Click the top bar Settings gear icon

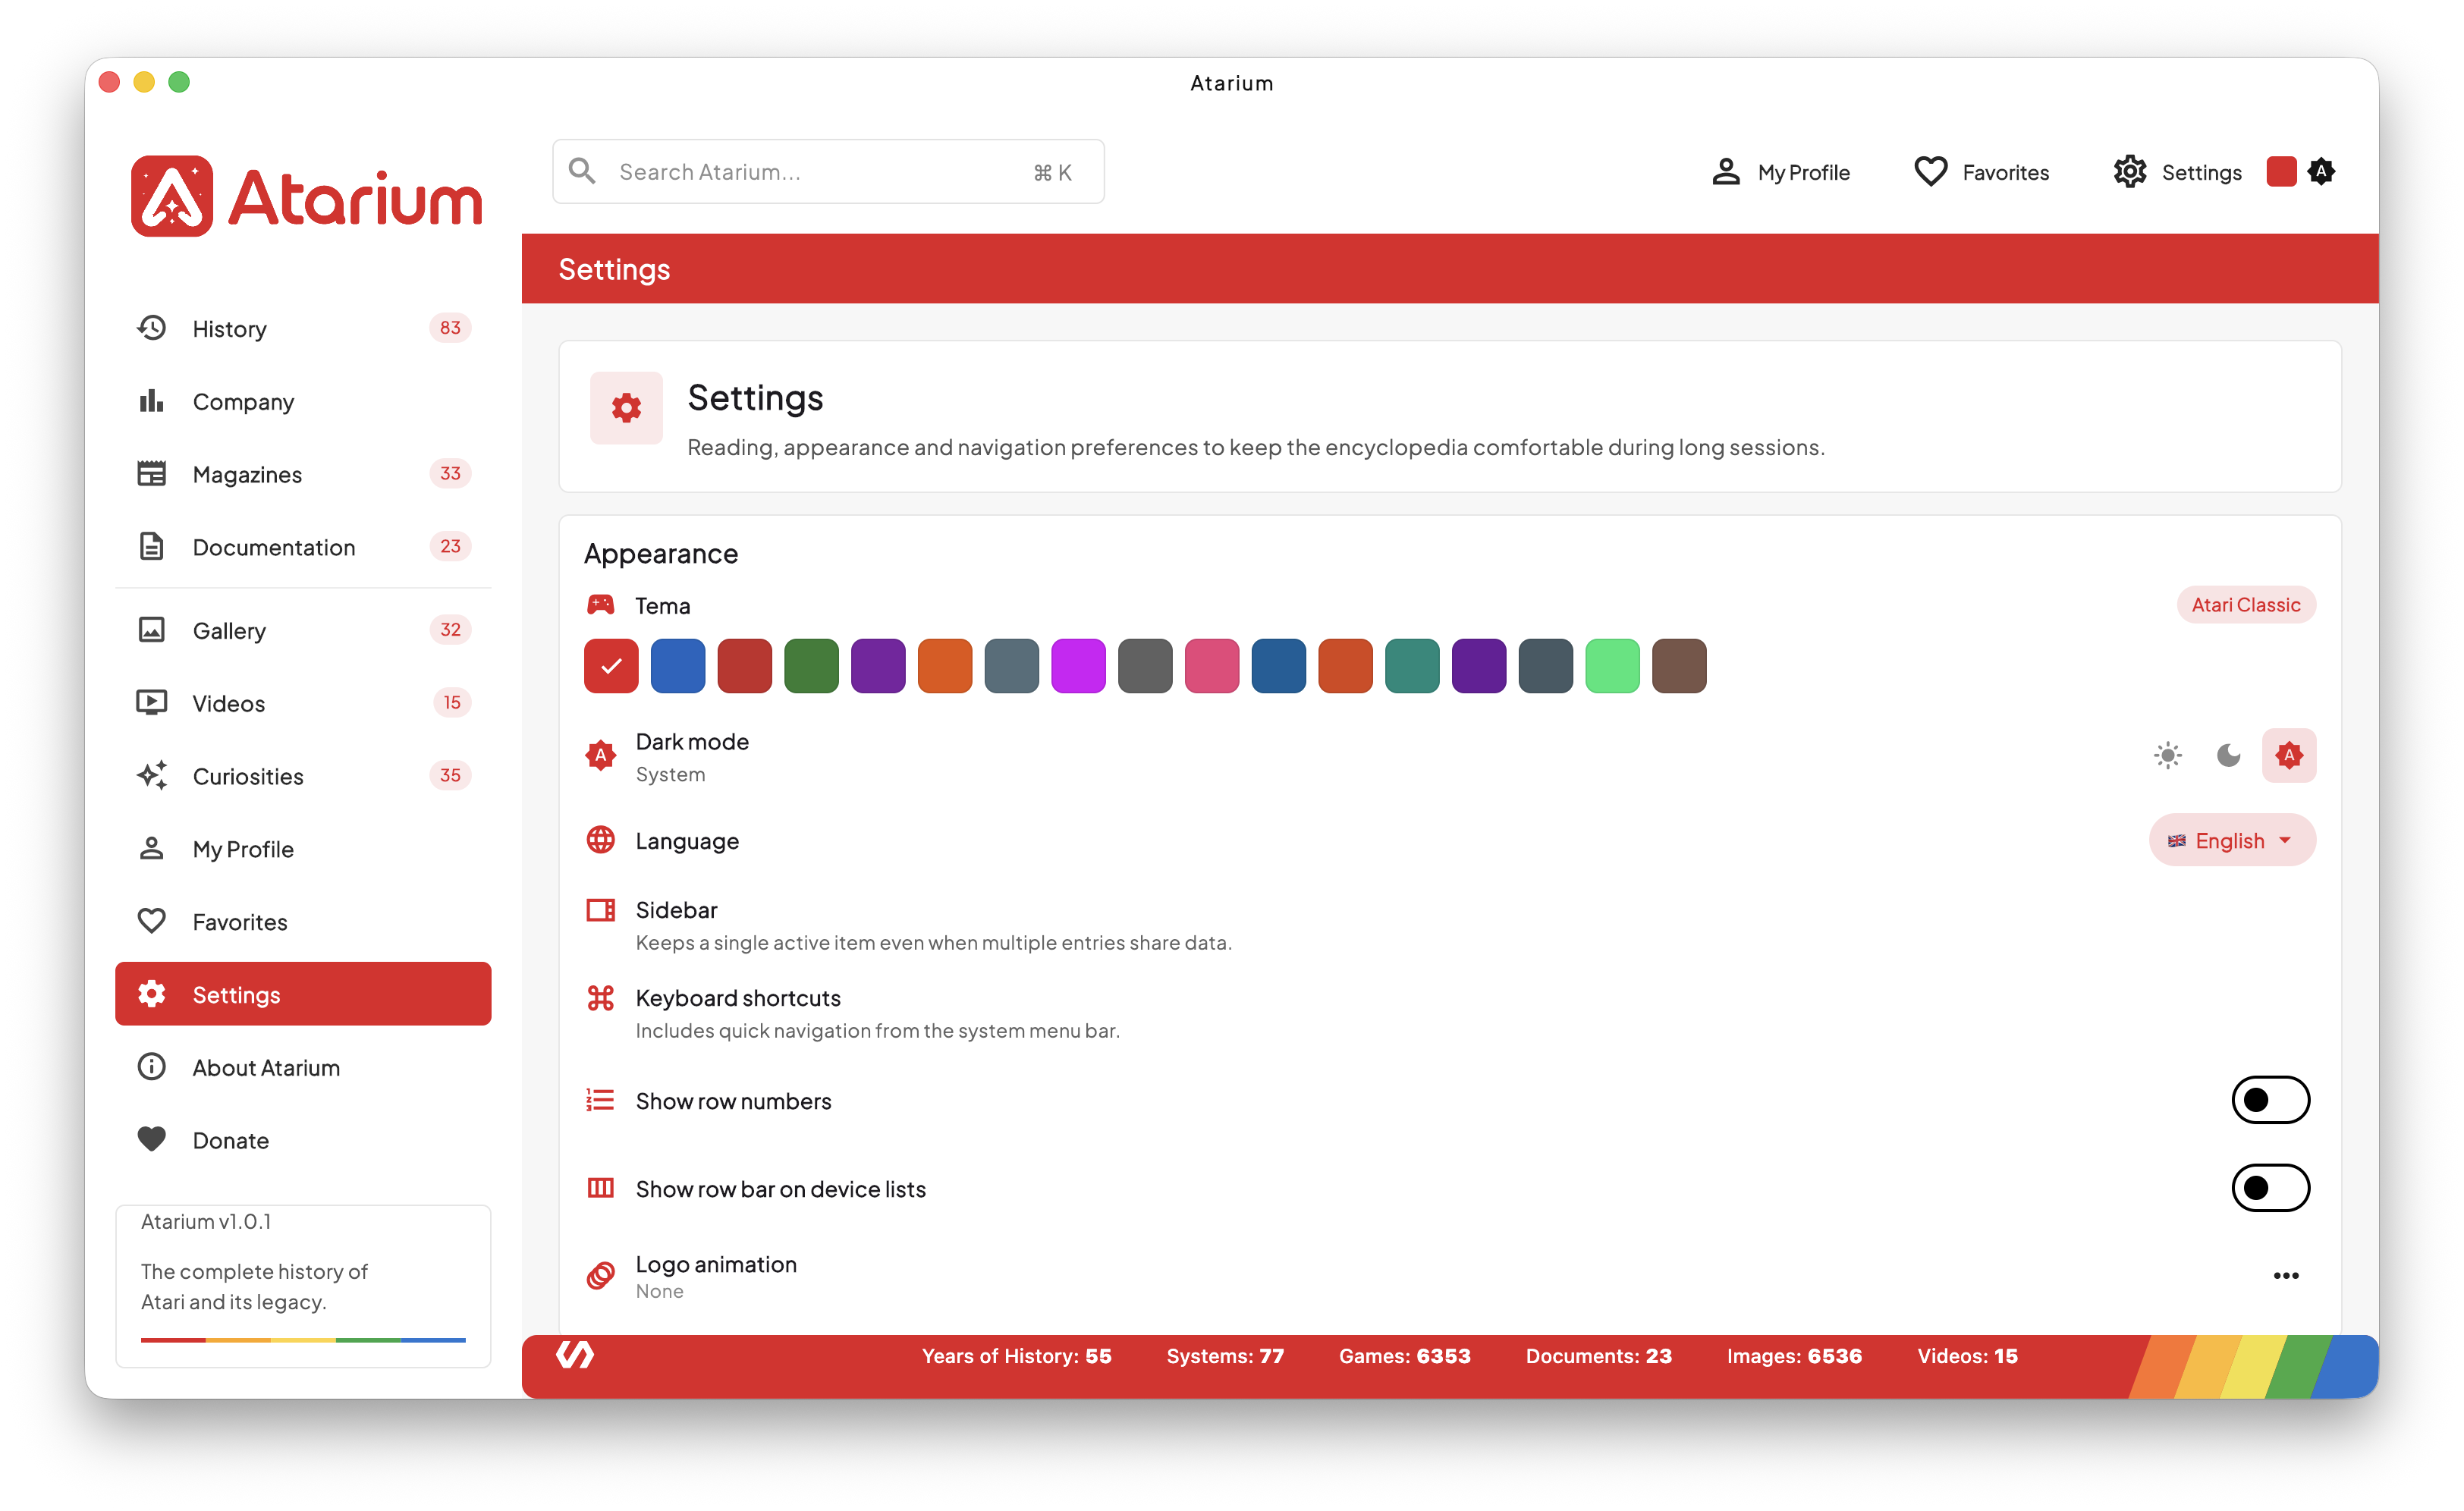coord(2130,172)
